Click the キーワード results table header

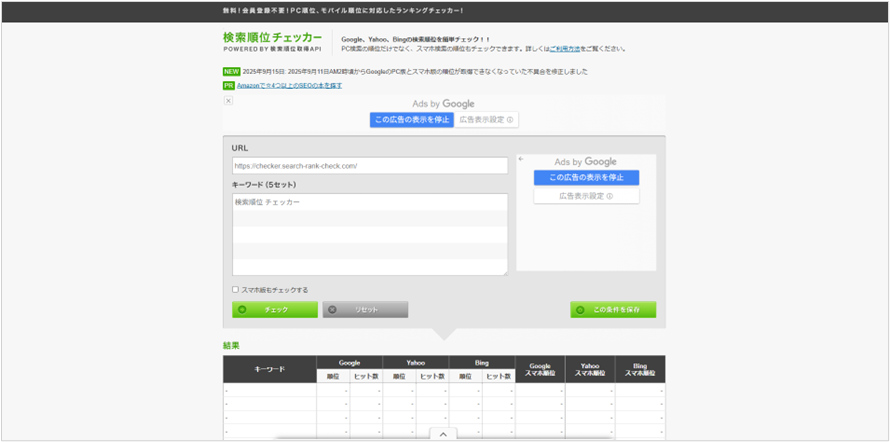click(269, 370)
